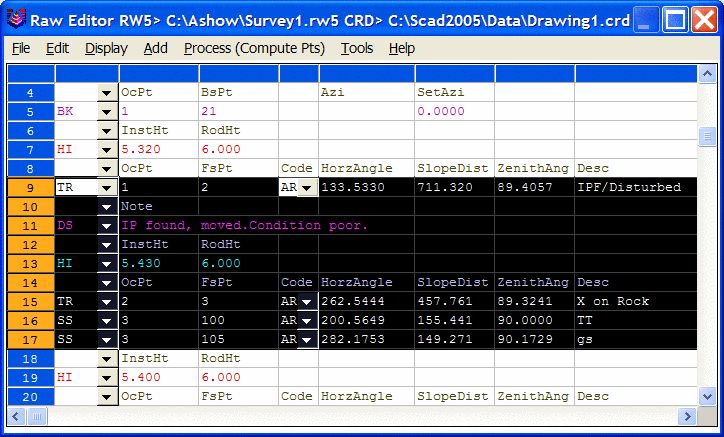The height and width of the screenshot is (437, 724).
Task: Expand record type dropdown in row 16 (SS)
Action: (x=107, y=321)
